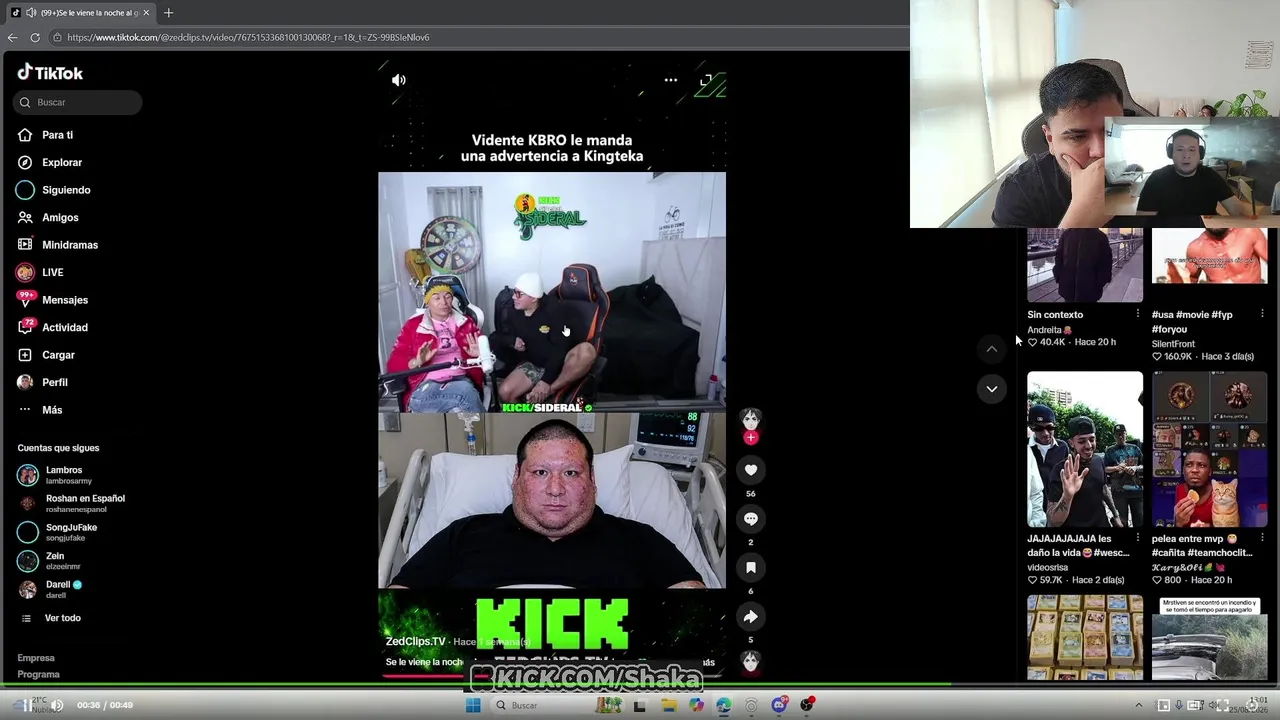The height and width of the screenshot is (720, 1280).
Task: Like the video with the heart icon
Action: (x=751, y=470)
